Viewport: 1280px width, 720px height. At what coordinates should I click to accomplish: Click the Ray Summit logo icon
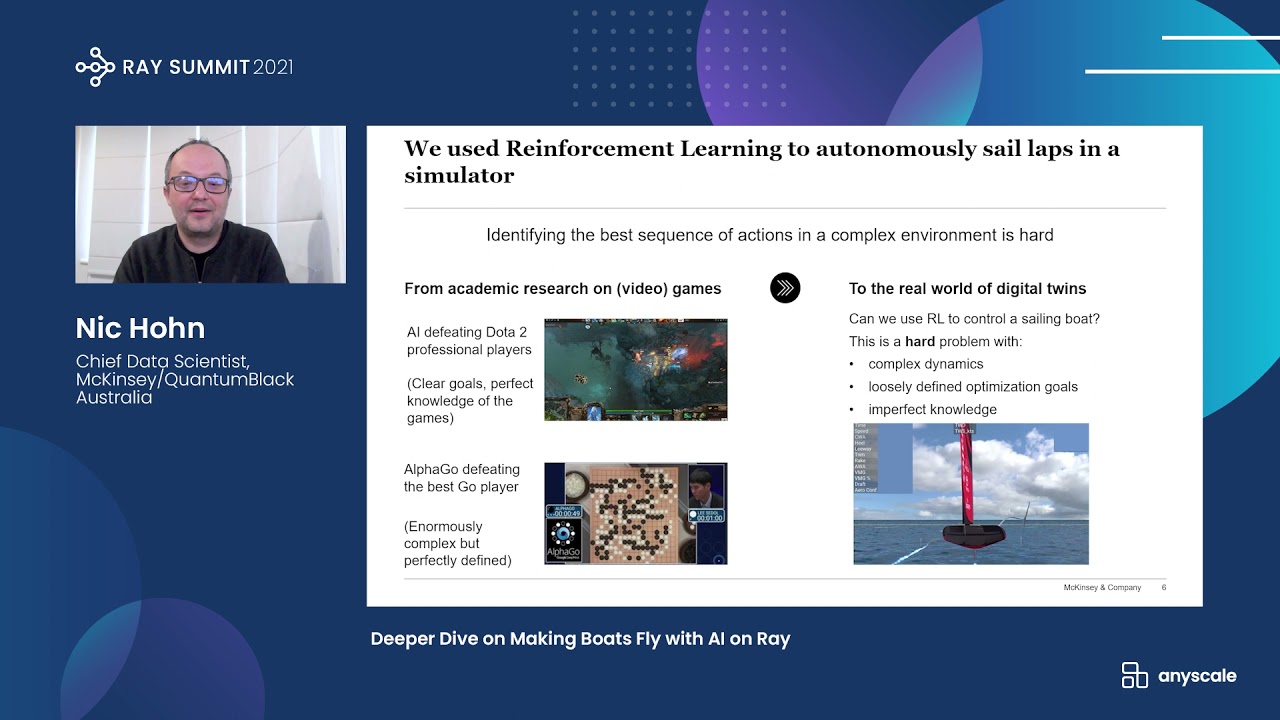coord(95,67)
